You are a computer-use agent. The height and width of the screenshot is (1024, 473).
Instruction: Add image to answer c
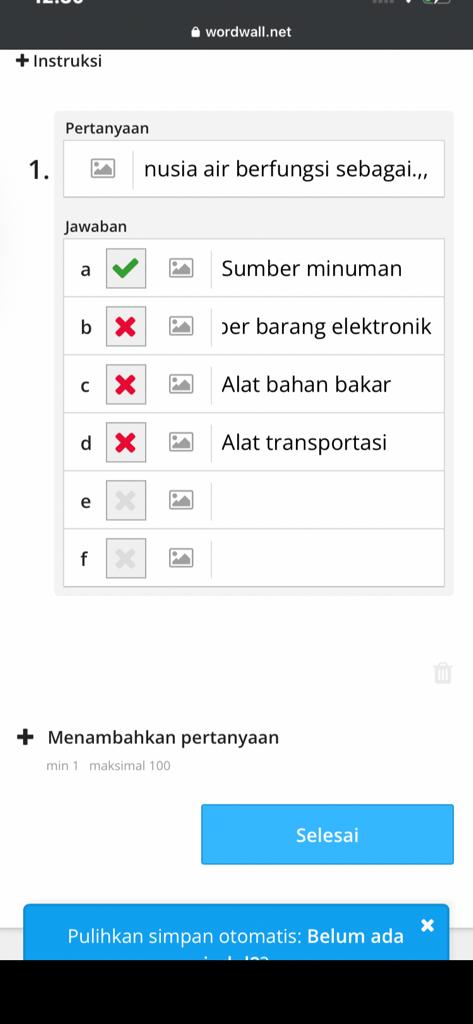[x=181, y=384]
